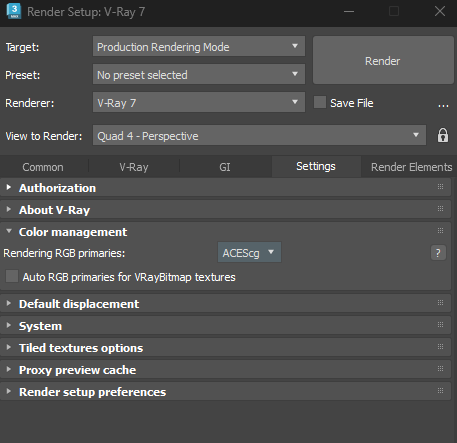Enable Auto RGB primaries for VRayBitmap textures

click(x=12, y=276)
